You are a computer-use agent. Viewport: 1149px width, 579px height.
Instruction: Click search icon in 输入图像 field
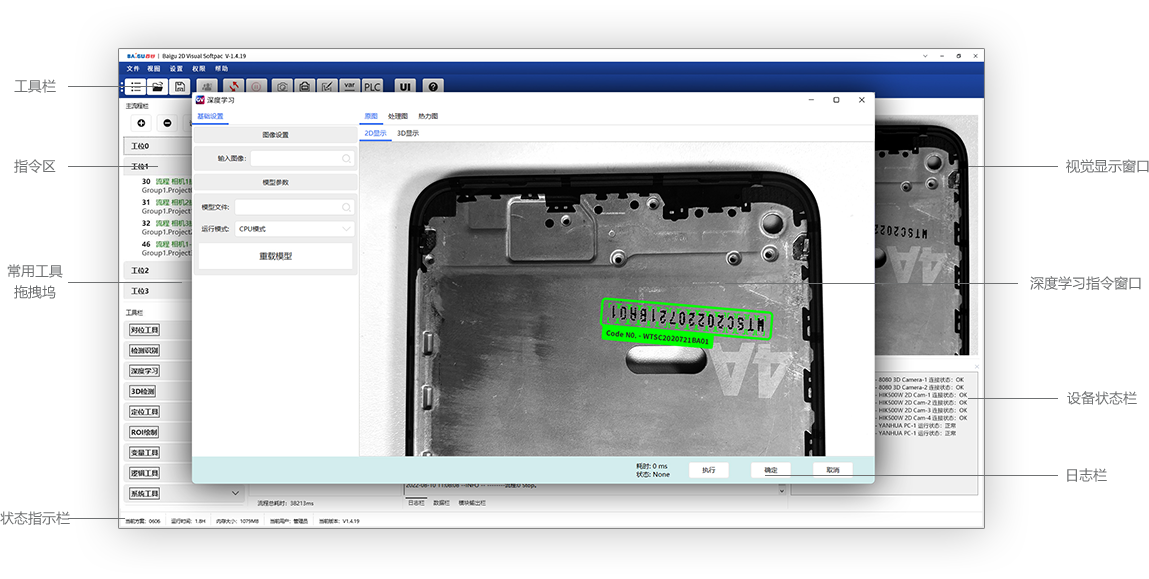click(x=346, y=158)
